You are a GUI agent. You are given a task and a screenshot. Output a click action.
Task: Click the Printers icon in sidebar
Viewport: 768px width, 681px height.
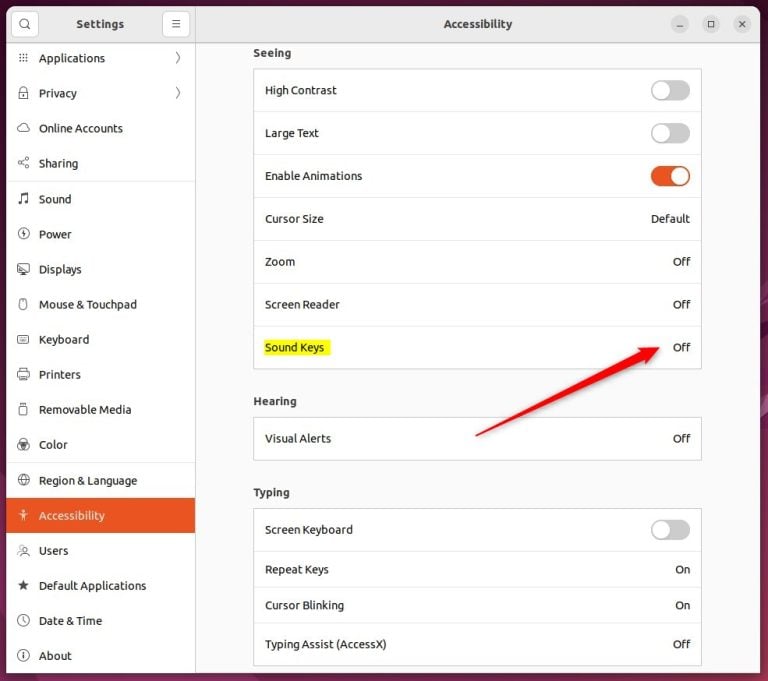point(24,374)
